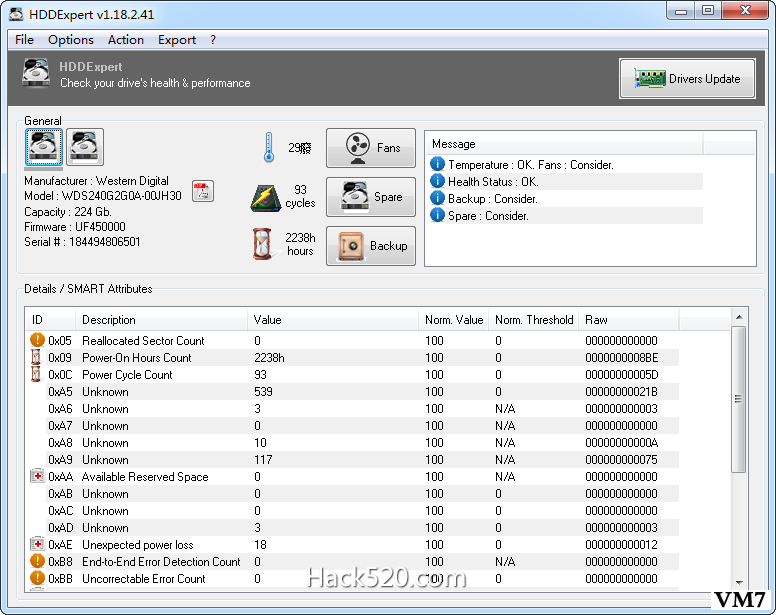This screenshot has width=776, height=615.
Task: Select the first hard drive icon
Action: (44, 146)
